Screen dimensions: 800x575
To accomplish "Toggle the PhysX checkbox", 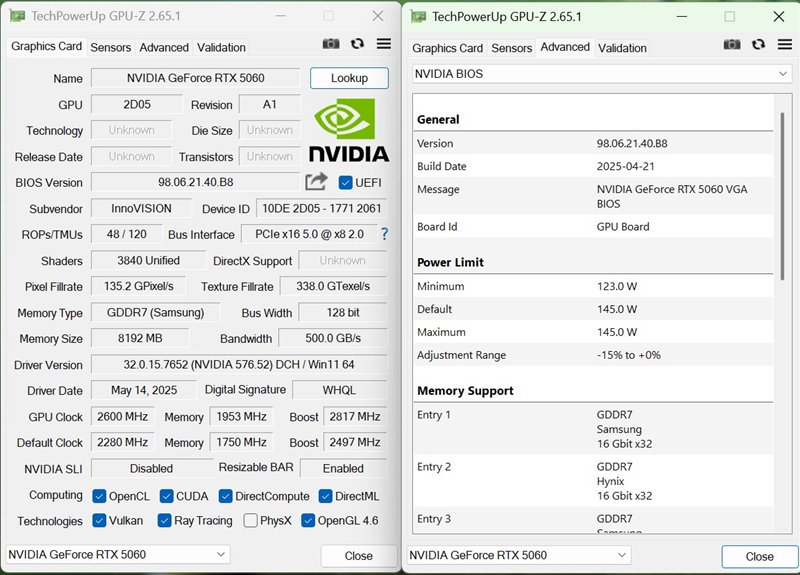I will pos(250,520).
